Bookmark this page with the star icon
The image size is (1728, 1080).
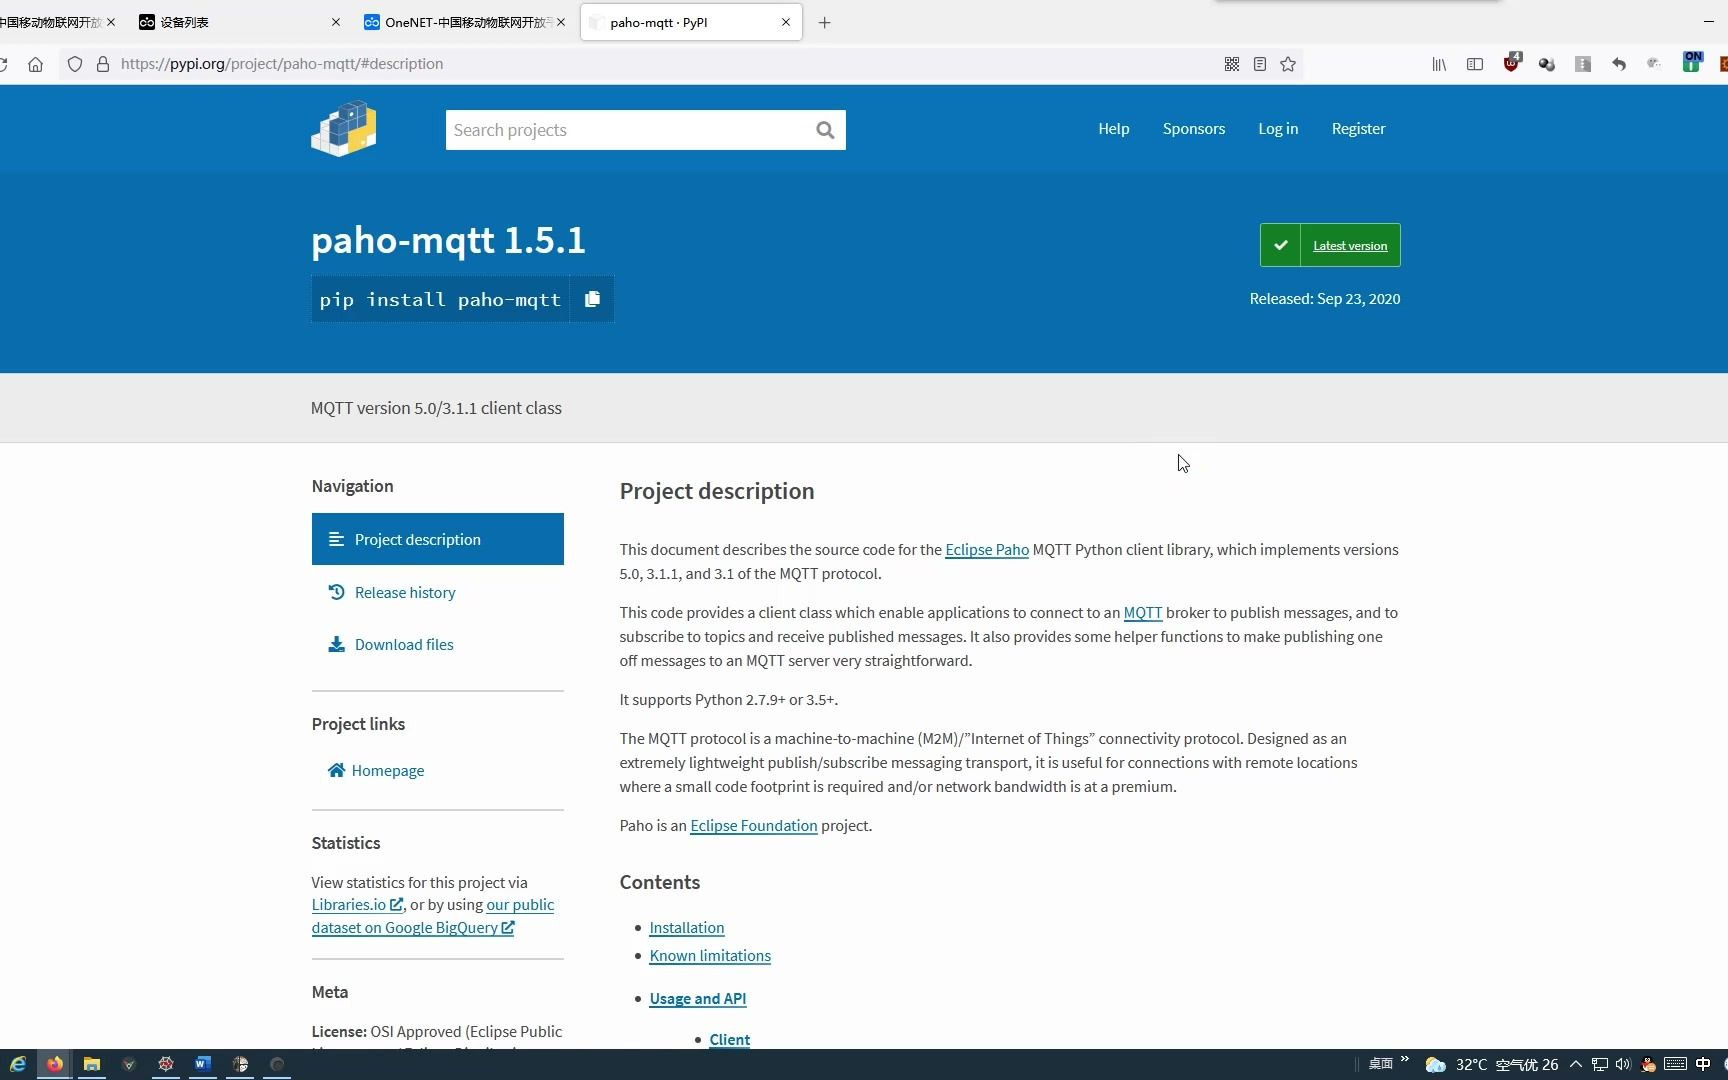pos(1288,64)
